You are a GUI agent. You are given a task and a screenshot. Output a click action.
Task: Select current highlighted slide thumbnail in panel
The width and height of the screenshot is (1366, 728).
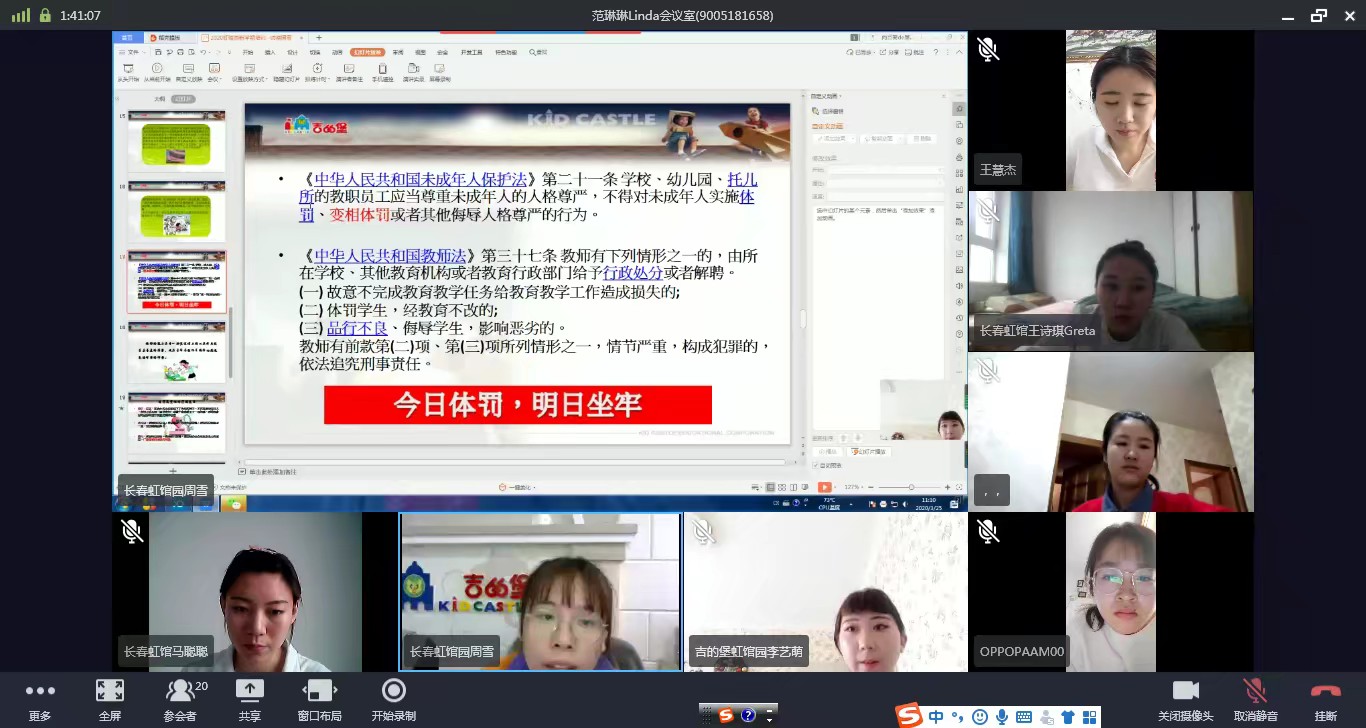pyautogui.click(x=177, y=281)
